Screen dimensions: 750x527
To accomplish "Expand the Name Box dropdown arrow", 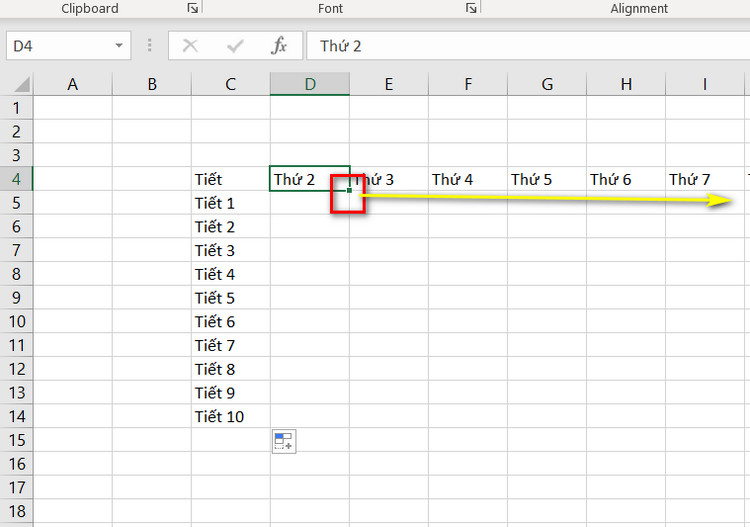I will tap(119, 46).
